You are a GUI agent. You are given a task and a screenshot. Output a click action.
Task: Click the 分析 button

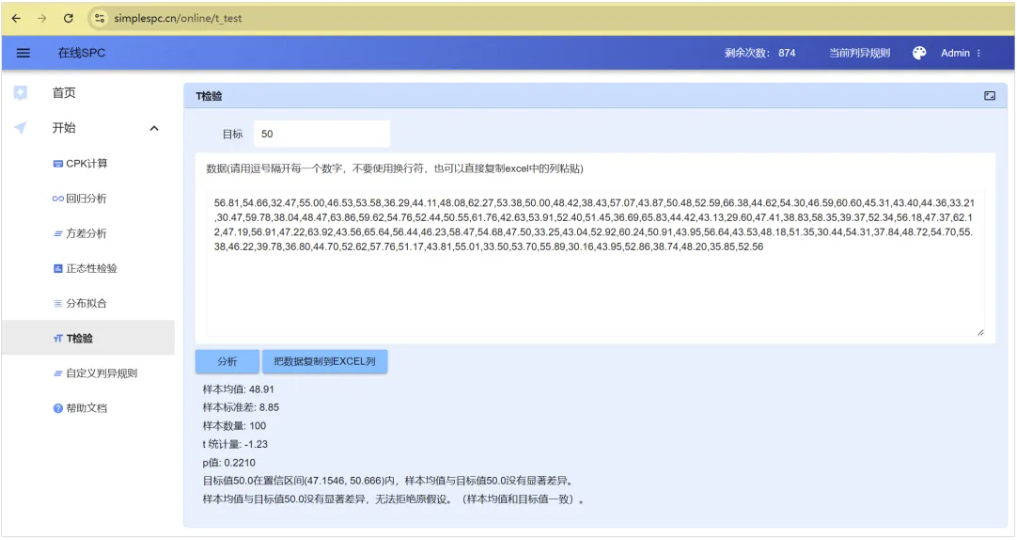tap(227, 362)
